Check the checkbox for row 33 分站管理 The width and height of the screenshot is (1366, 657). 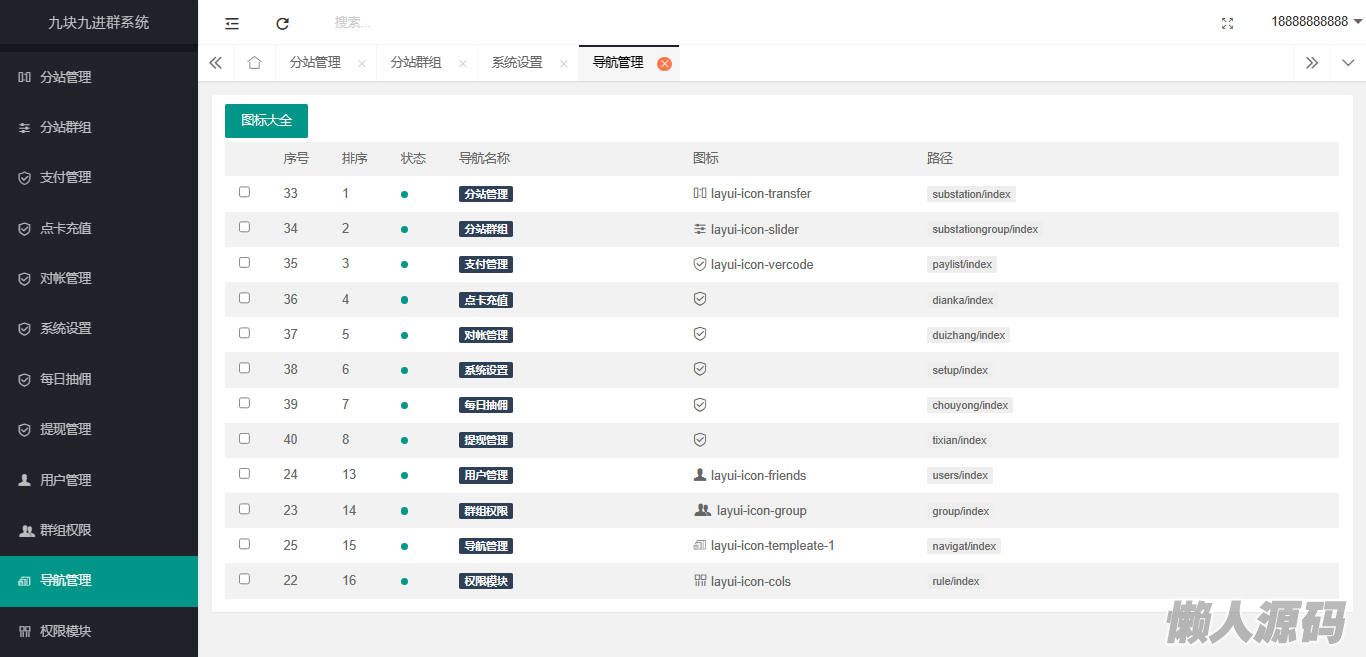[244, 192]
